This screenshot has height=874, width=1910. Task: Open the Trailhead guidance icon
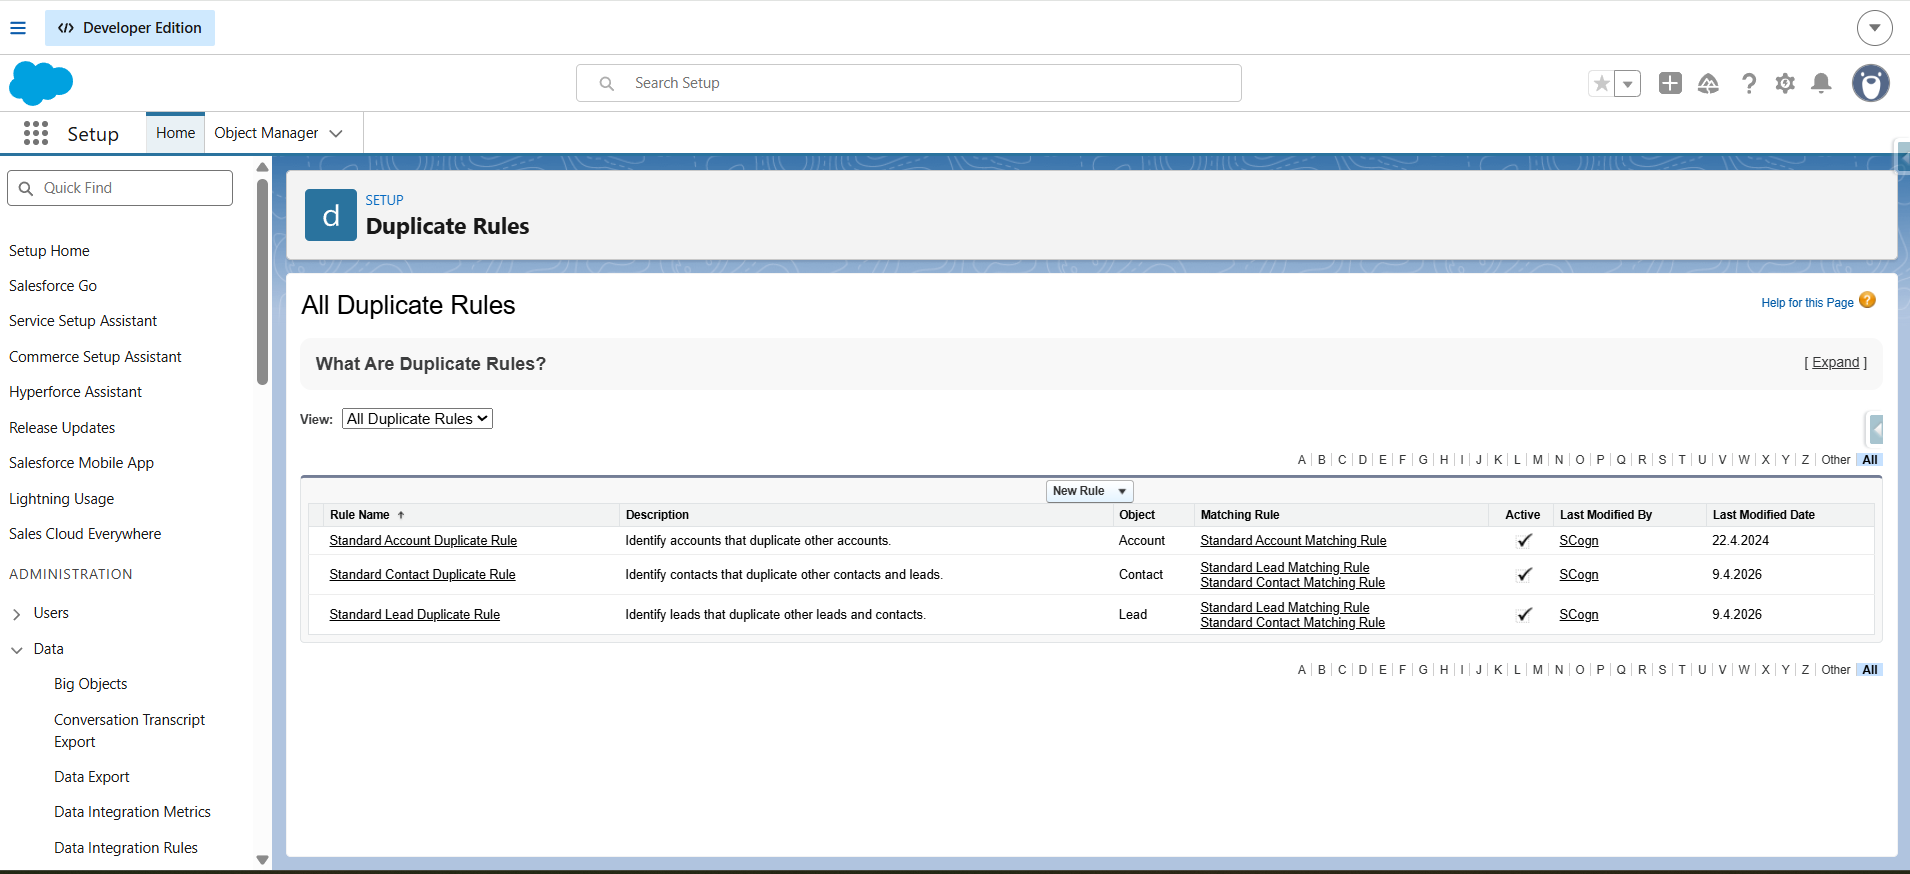point(1708,83)
